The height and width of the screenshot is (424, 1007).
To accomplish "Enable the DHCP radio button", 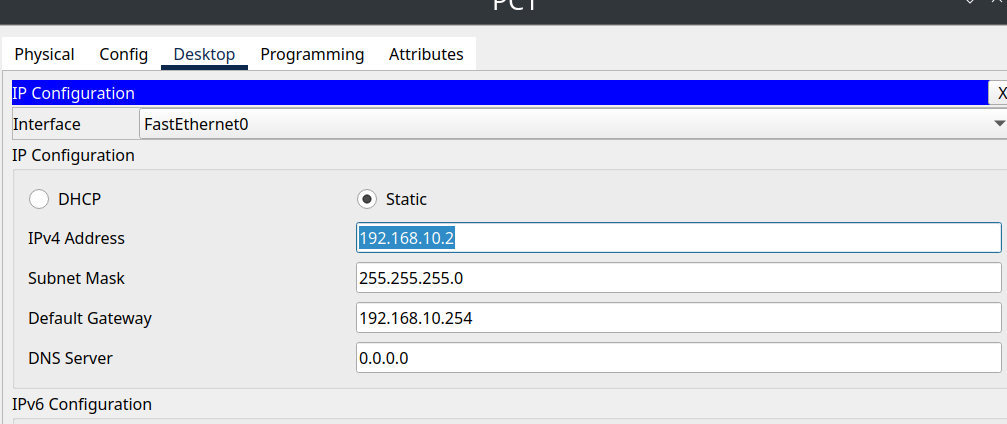I will pyautogui.click(x=39, y=199).
